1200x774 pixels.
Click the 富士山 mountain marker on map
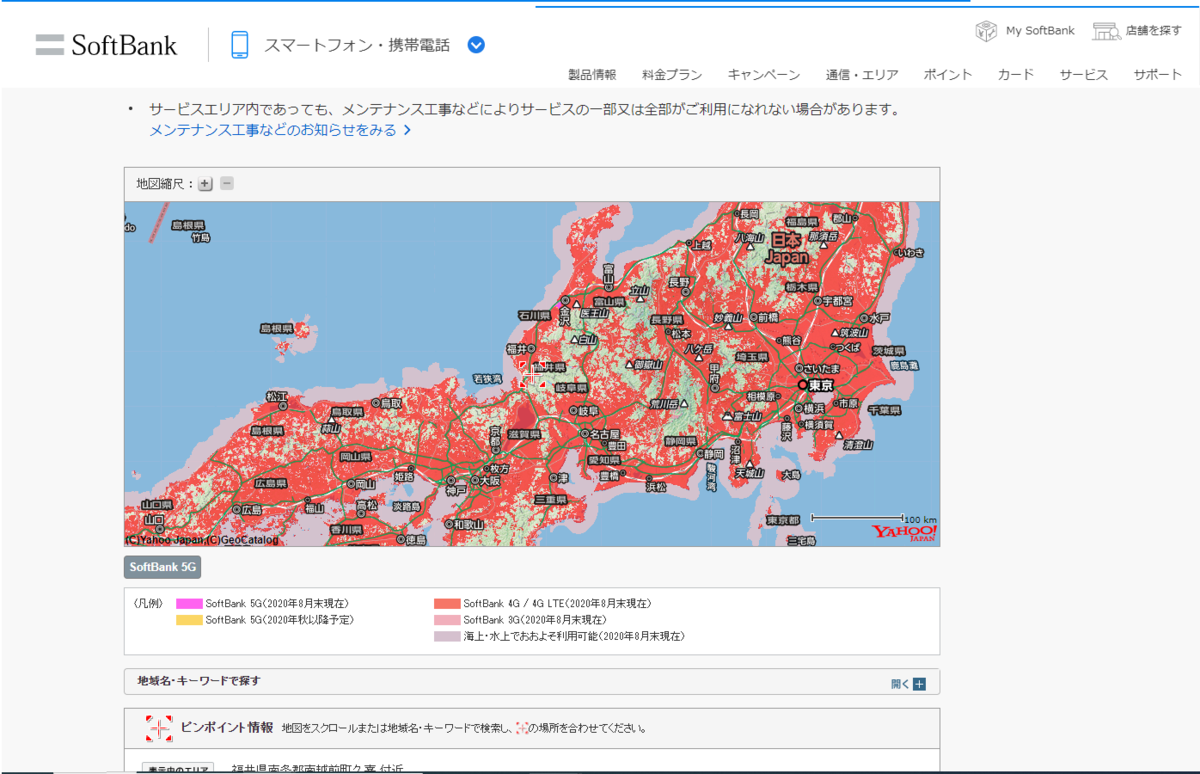(729, 416)
